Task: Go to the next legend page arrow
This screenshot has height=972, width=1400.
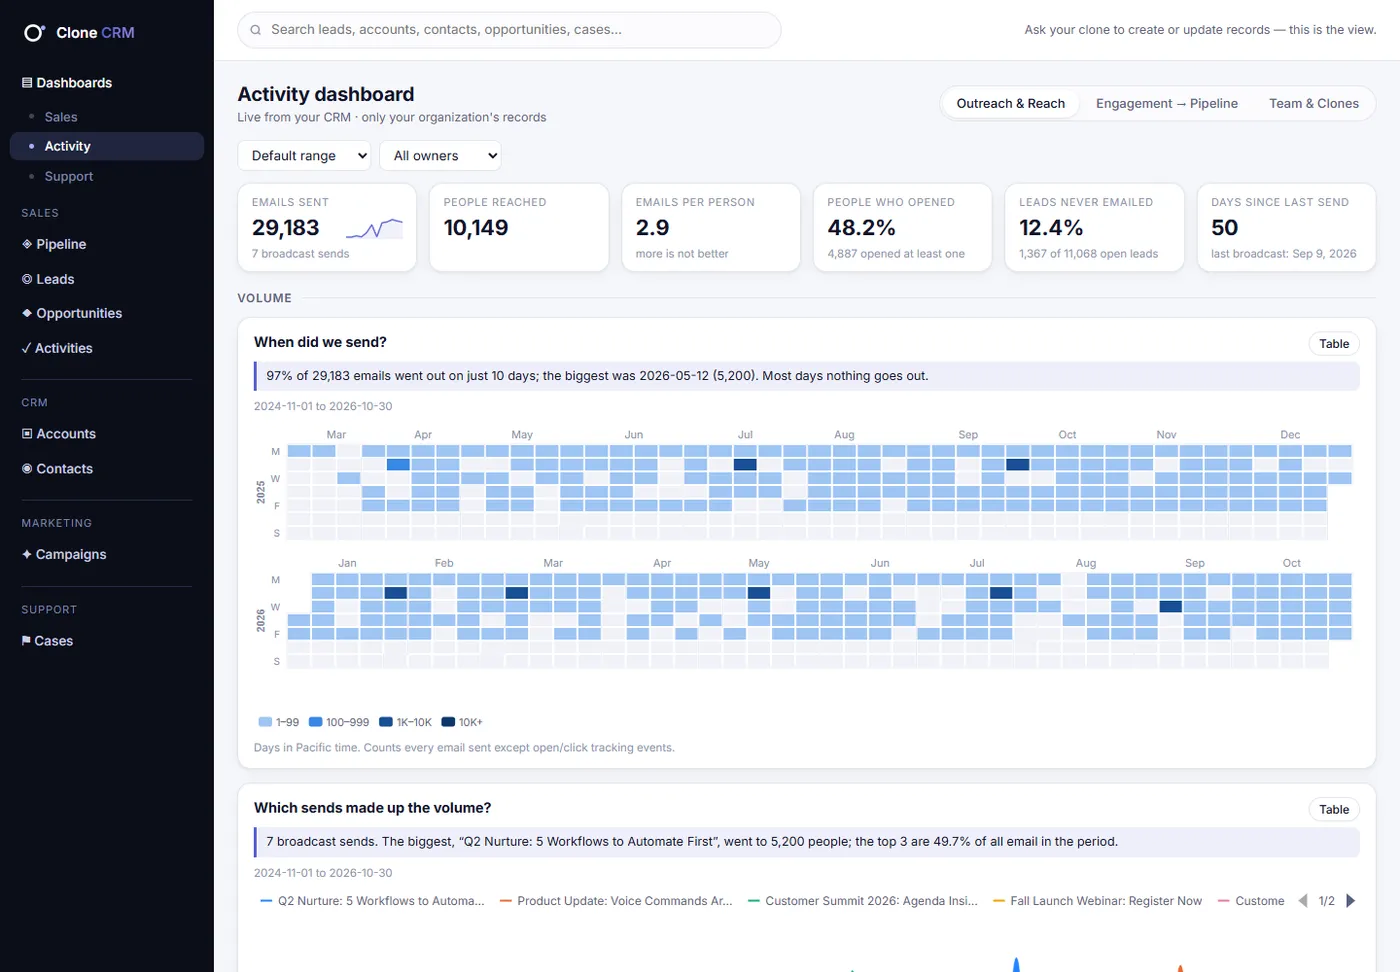Action: [1351, 901]
